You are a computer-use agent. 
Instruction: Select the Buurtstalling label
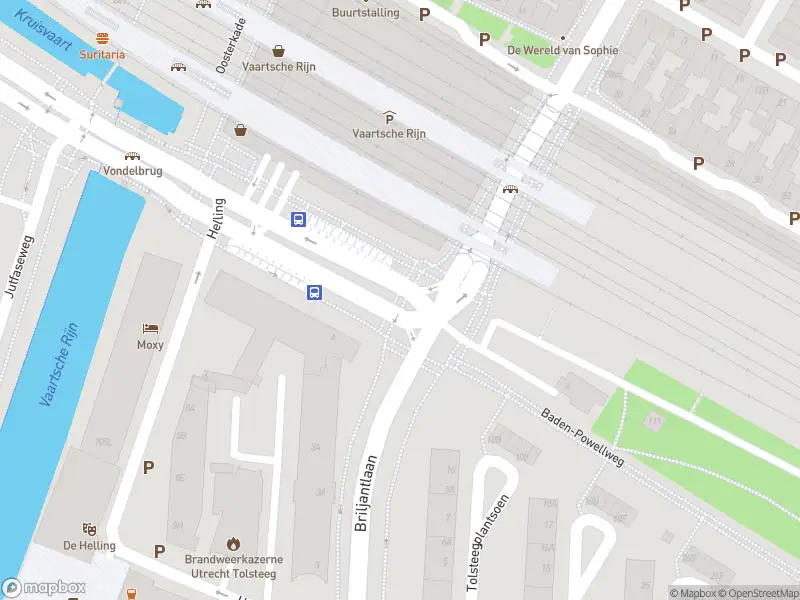point(366,12)
